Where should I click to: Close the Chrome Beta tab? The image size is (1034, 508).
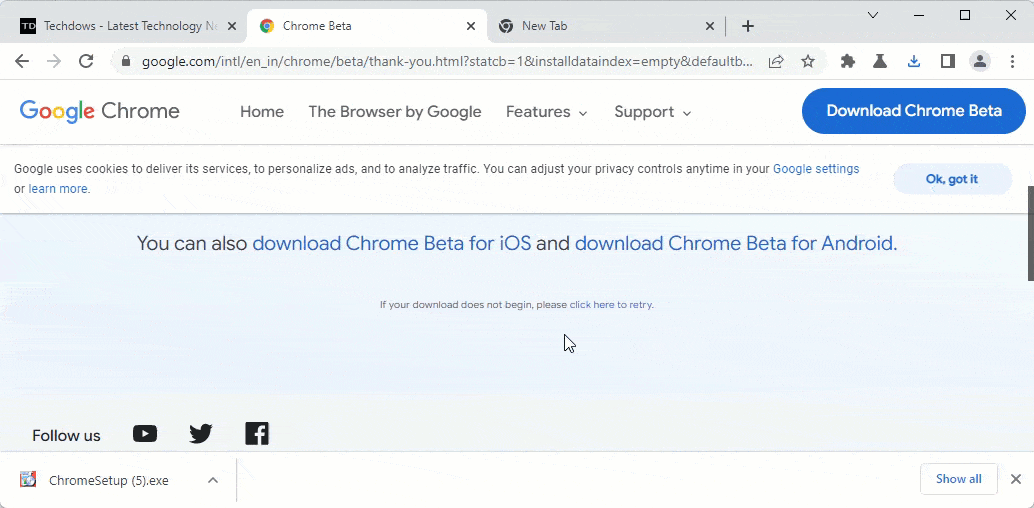[x=471, y=26]
